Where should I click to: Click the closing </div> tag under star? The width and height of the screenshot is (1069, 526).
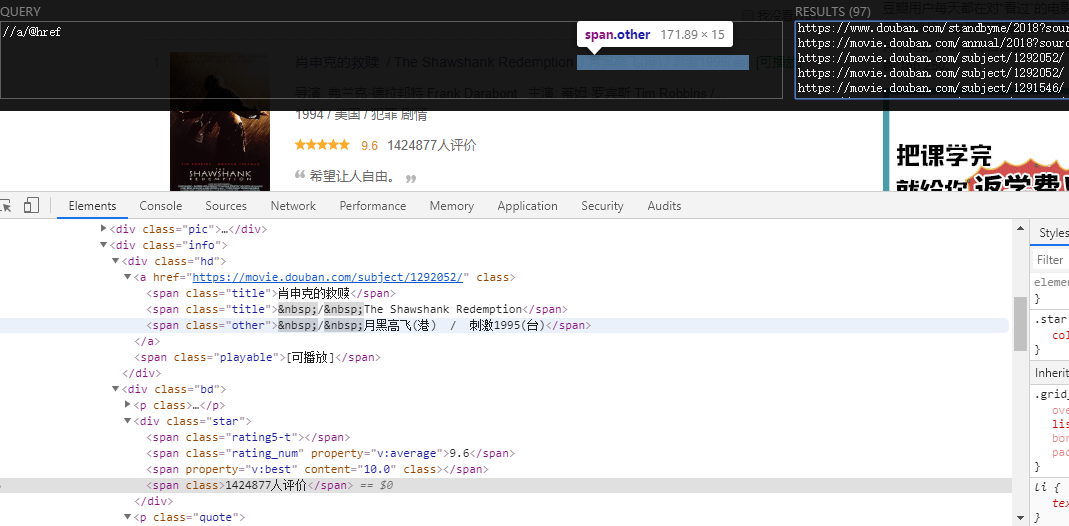(x=153, y=501)
